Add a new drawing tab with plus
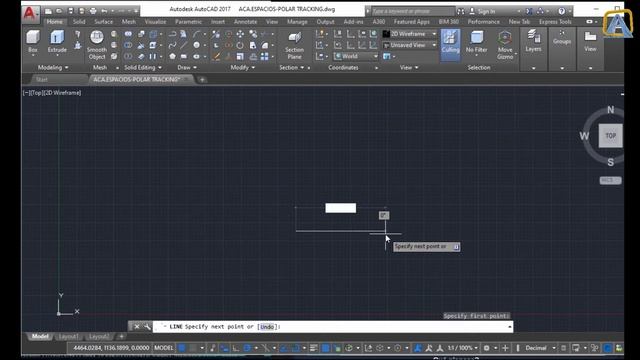The height and width of the screenshot is (360, 640). [202, 80]
